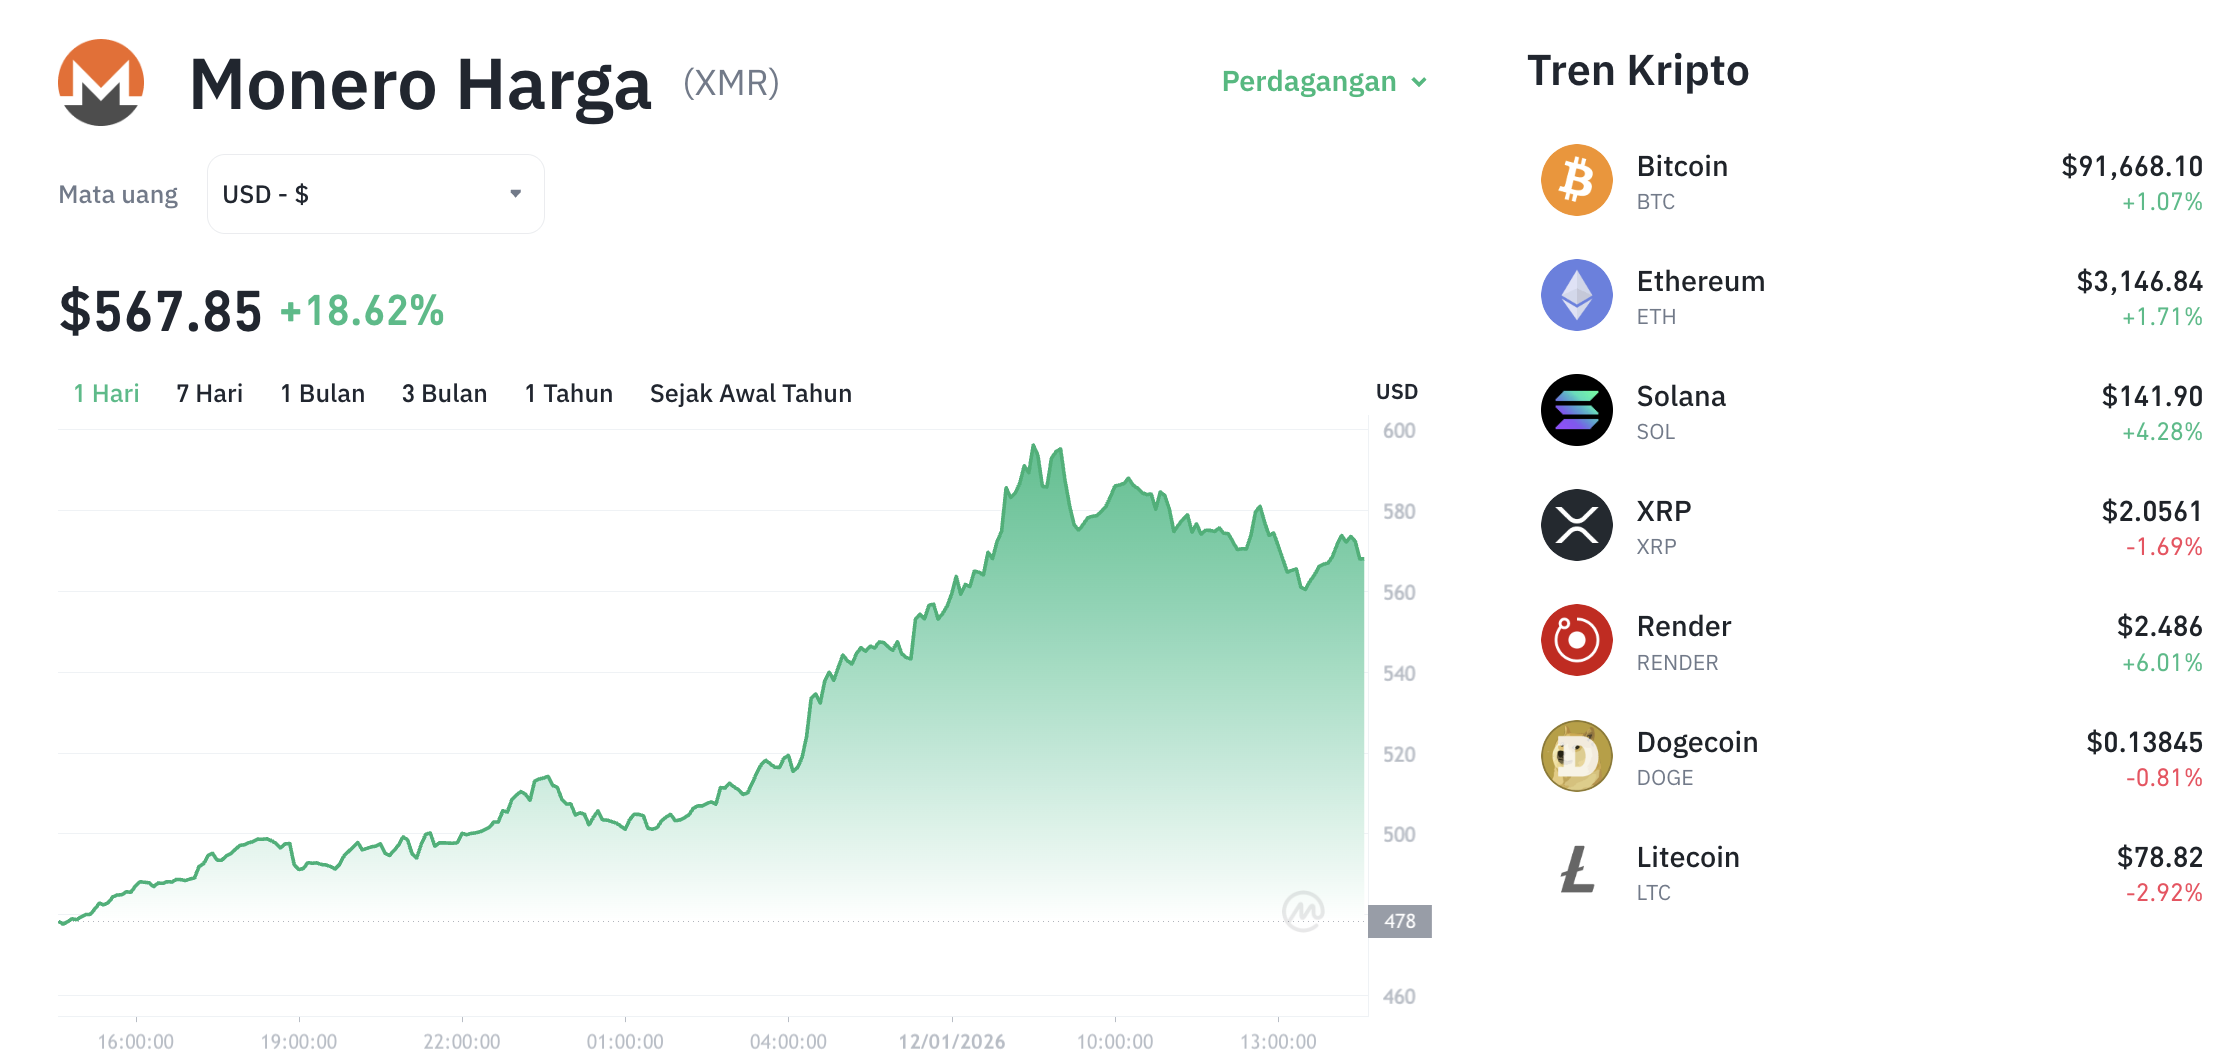The width and height of the screenshot is (2216, 1054).
Task: Click the Bitcoin coin icon
Action: click(1576, 181)
